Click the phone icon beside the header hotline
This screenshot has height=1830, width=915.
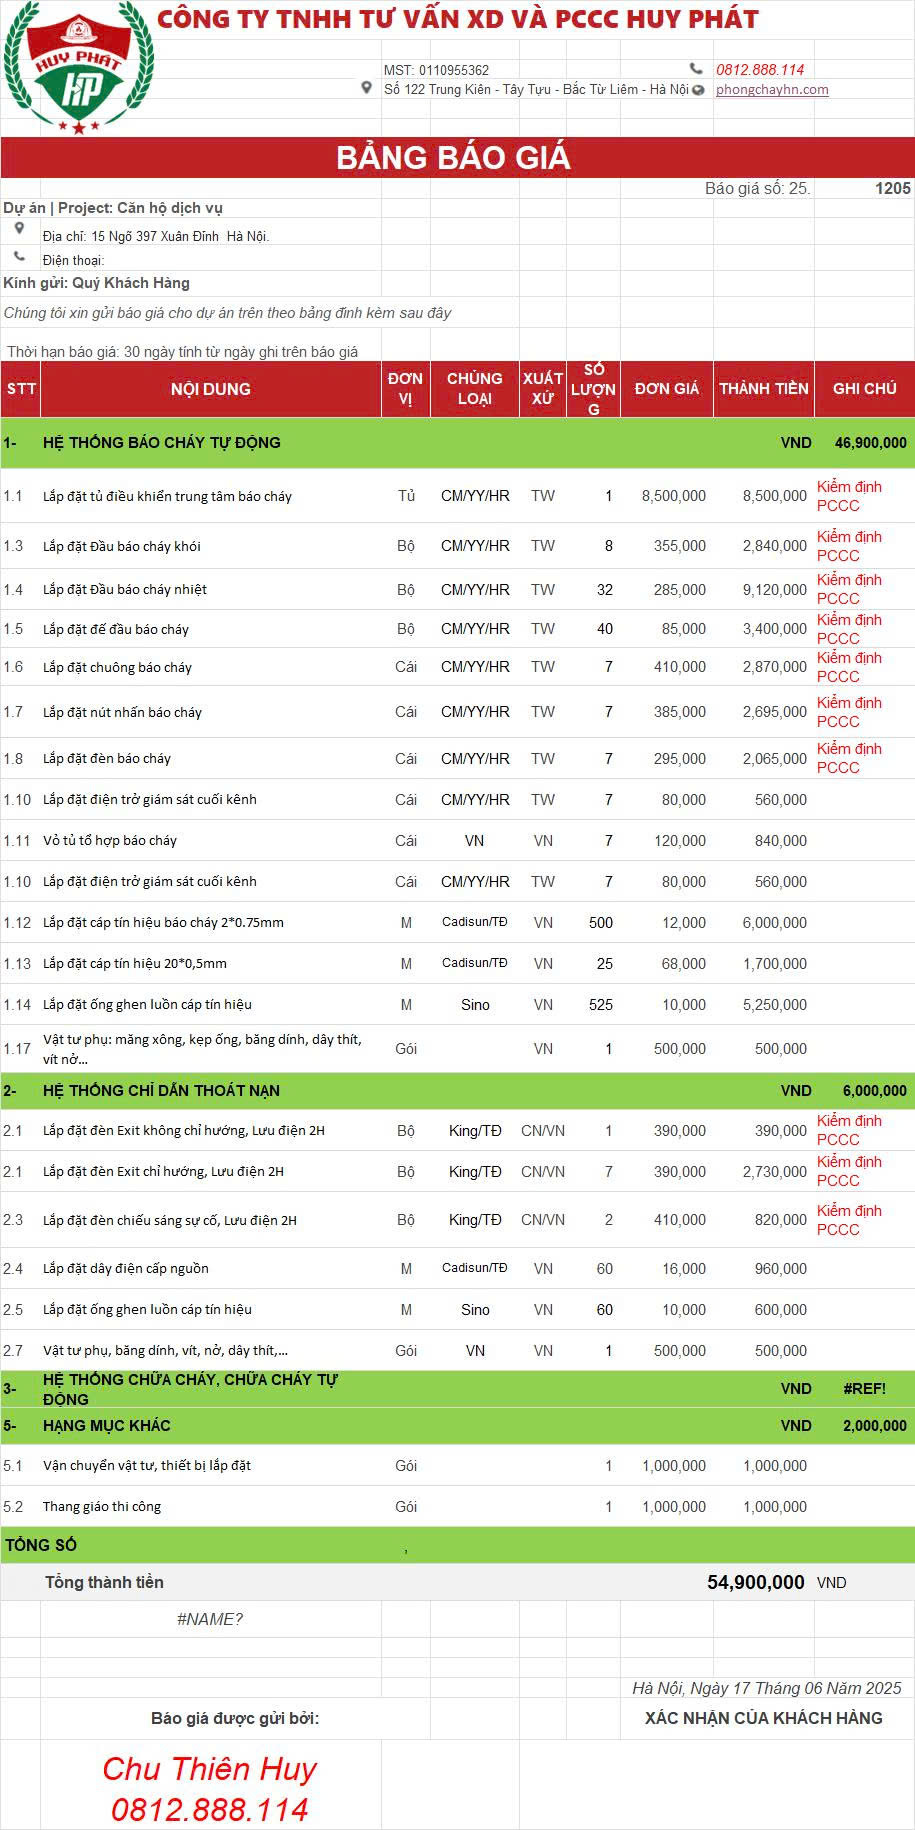pos(696,69)
